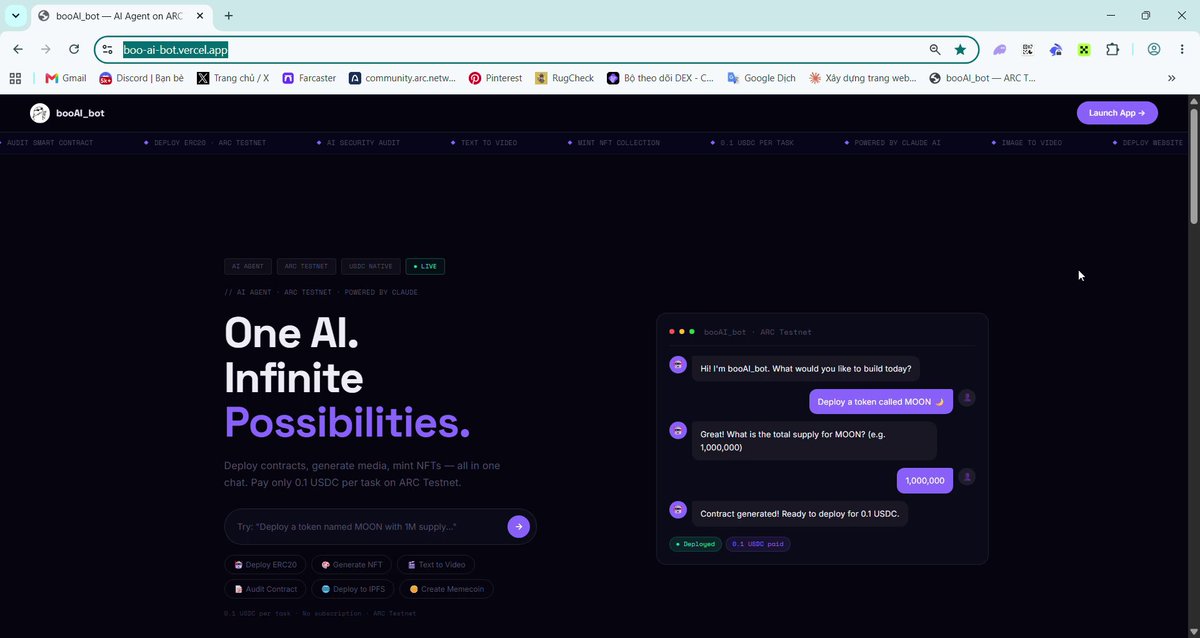Open the blue rabbit wallet extension

click(x=1055, y=49)
